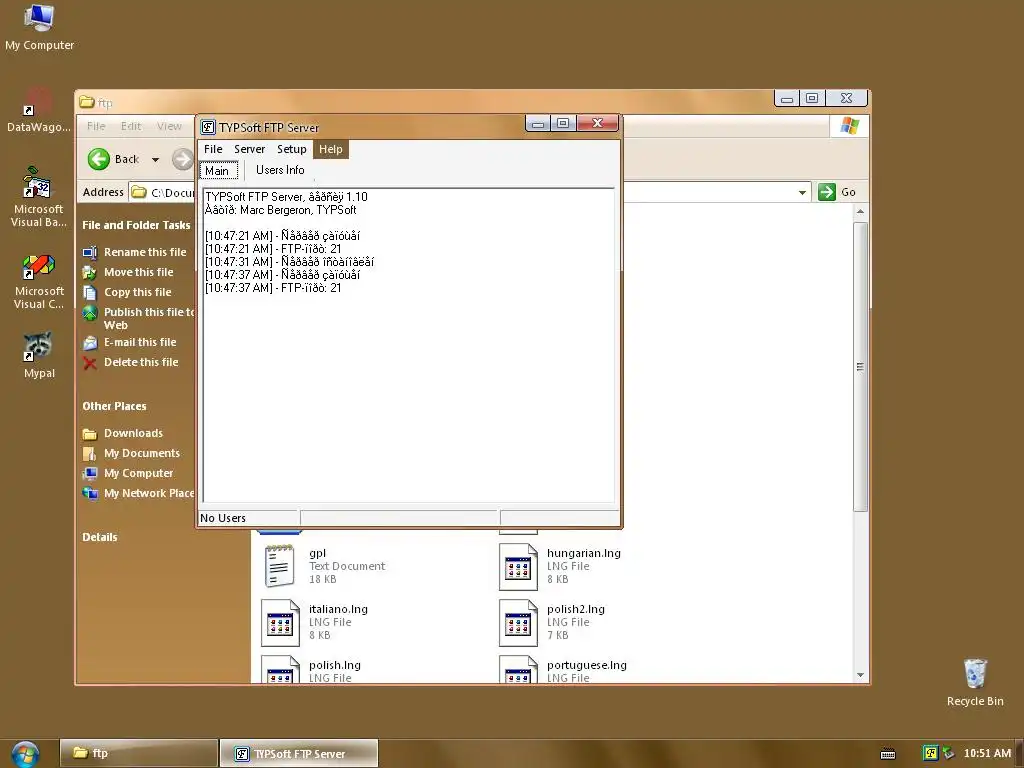The height and width of the screenshot is (768, 1024).
Task: Click the ftp window scrollbar down arrow
Action: pyautogui.click(x=860, y=675)
